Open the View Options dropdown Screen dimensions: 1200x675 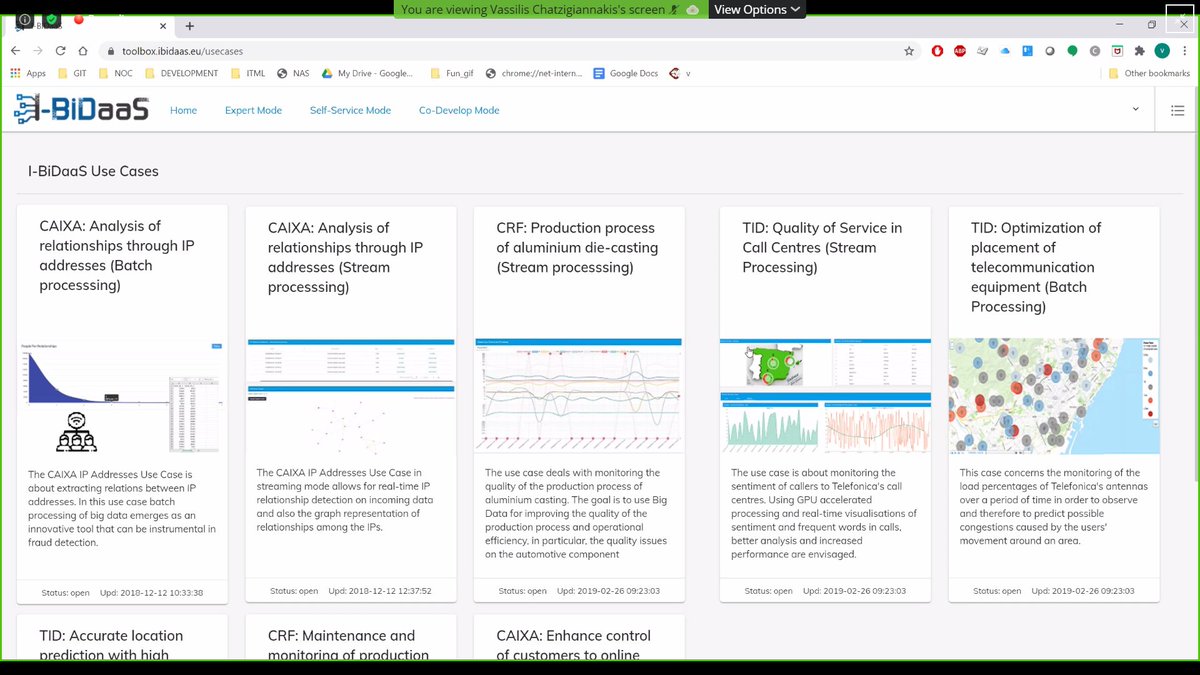(757, 9)
